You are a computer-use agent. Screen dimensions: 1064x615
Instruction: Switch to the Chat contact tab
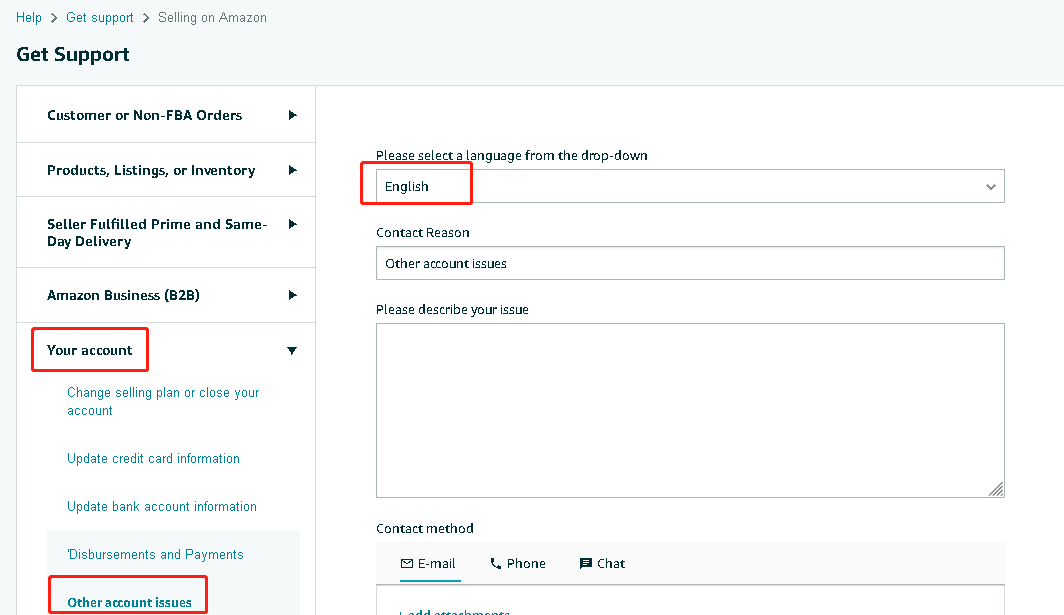click(x=602, y=563)
